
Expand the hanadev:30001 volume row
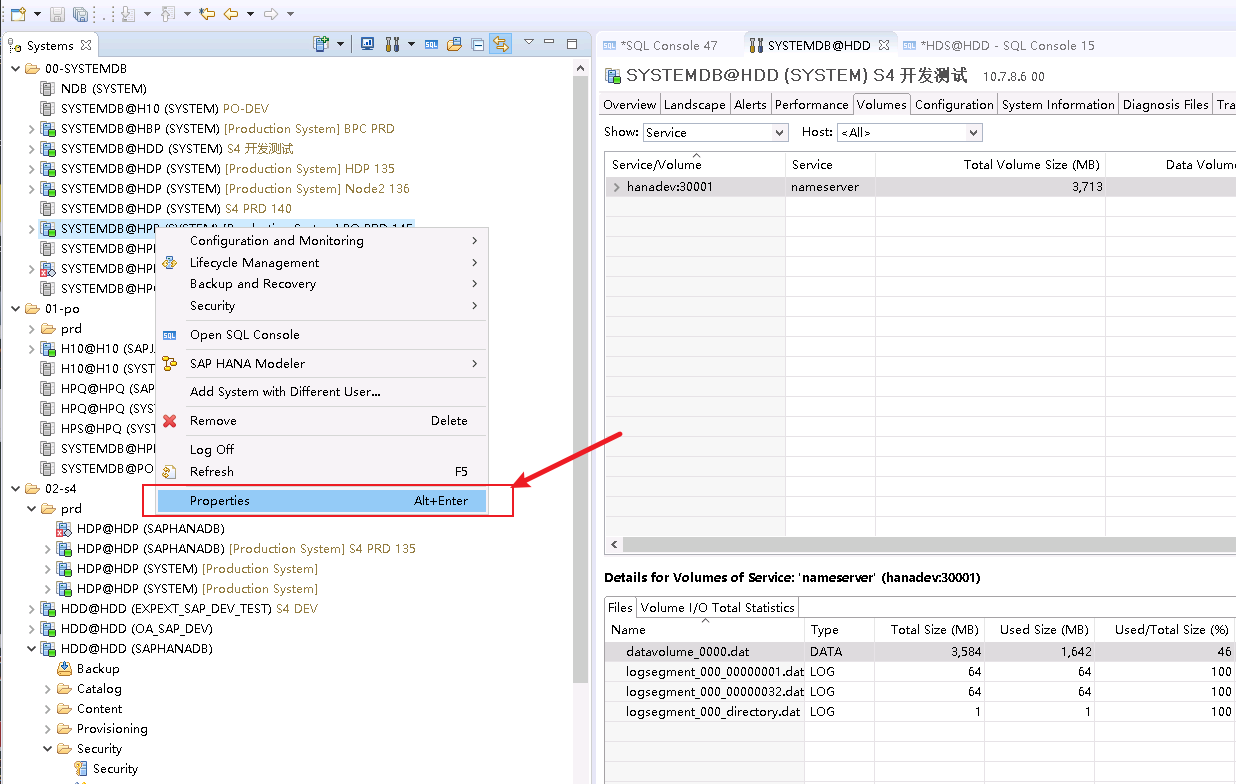coord(616,187)
